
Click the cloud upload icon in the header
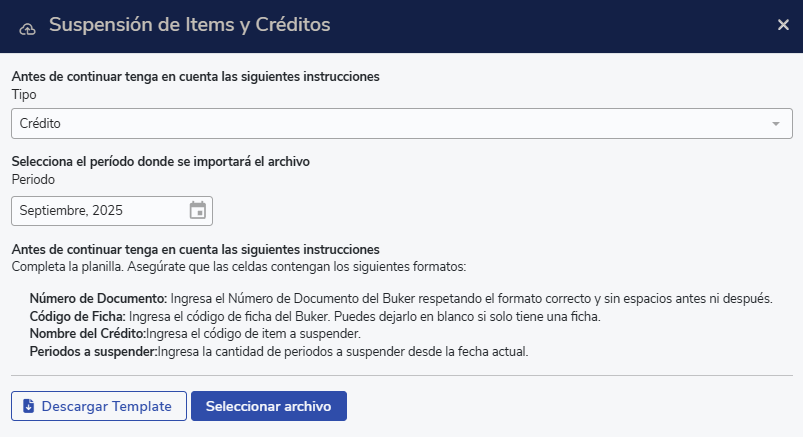pos(28,27)
